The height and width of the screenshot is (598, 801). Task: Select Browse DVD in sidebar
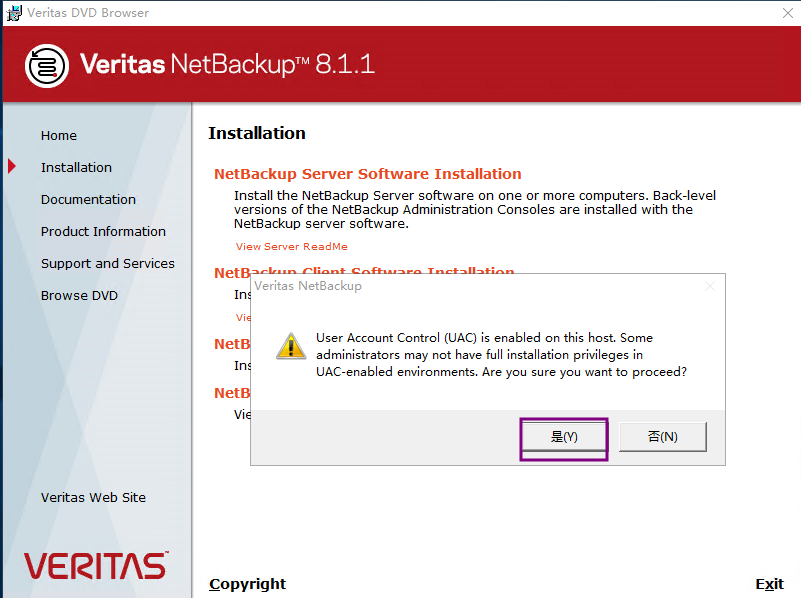point(79,296)
